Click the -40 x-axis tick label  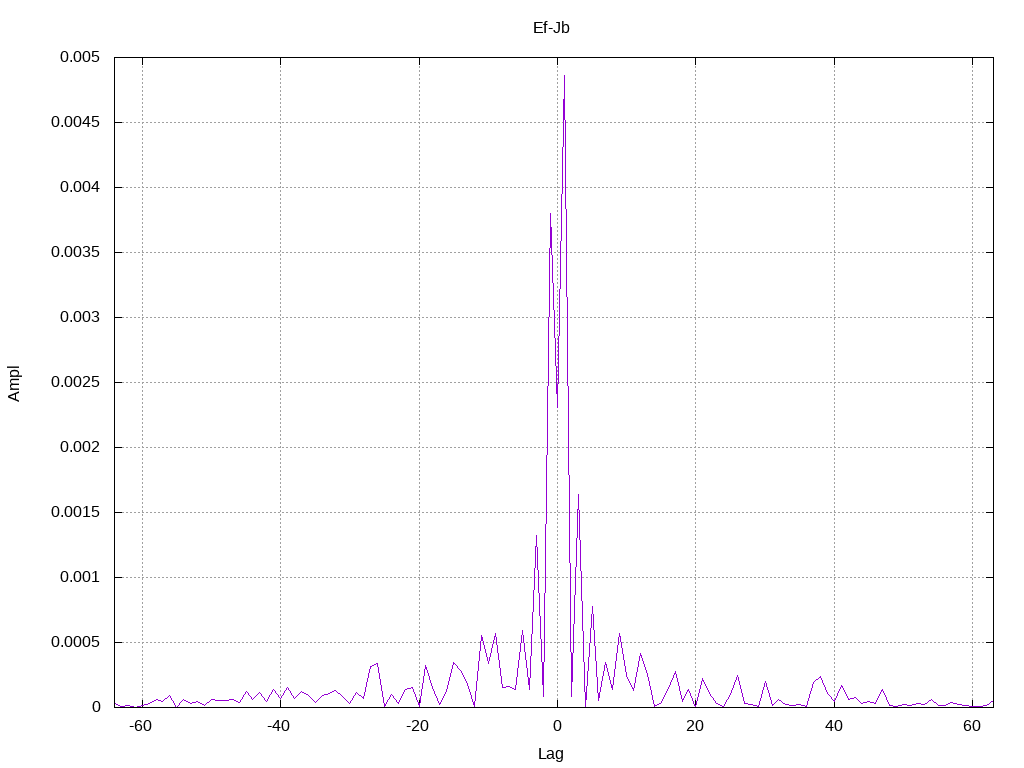[x=279, y=726]
